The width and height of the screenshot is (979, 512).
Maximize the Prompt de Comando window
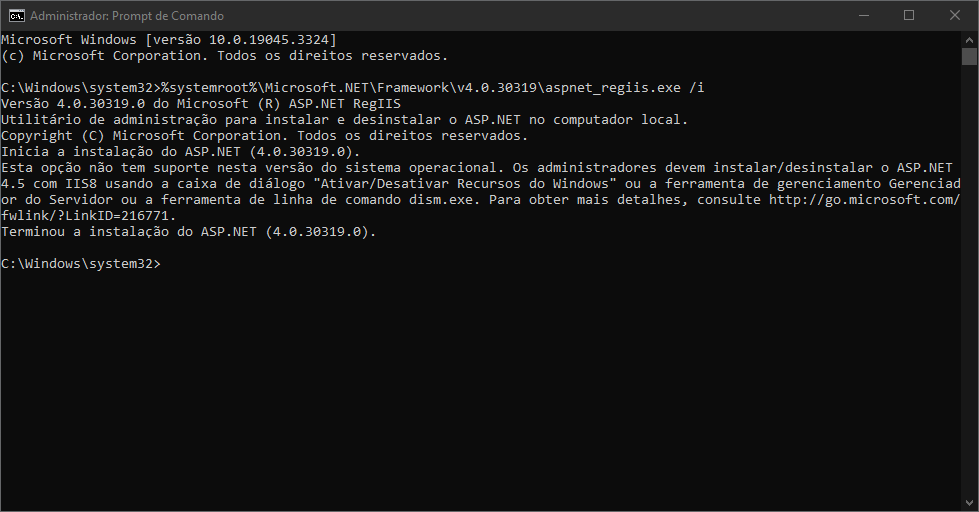coord(909,16)
